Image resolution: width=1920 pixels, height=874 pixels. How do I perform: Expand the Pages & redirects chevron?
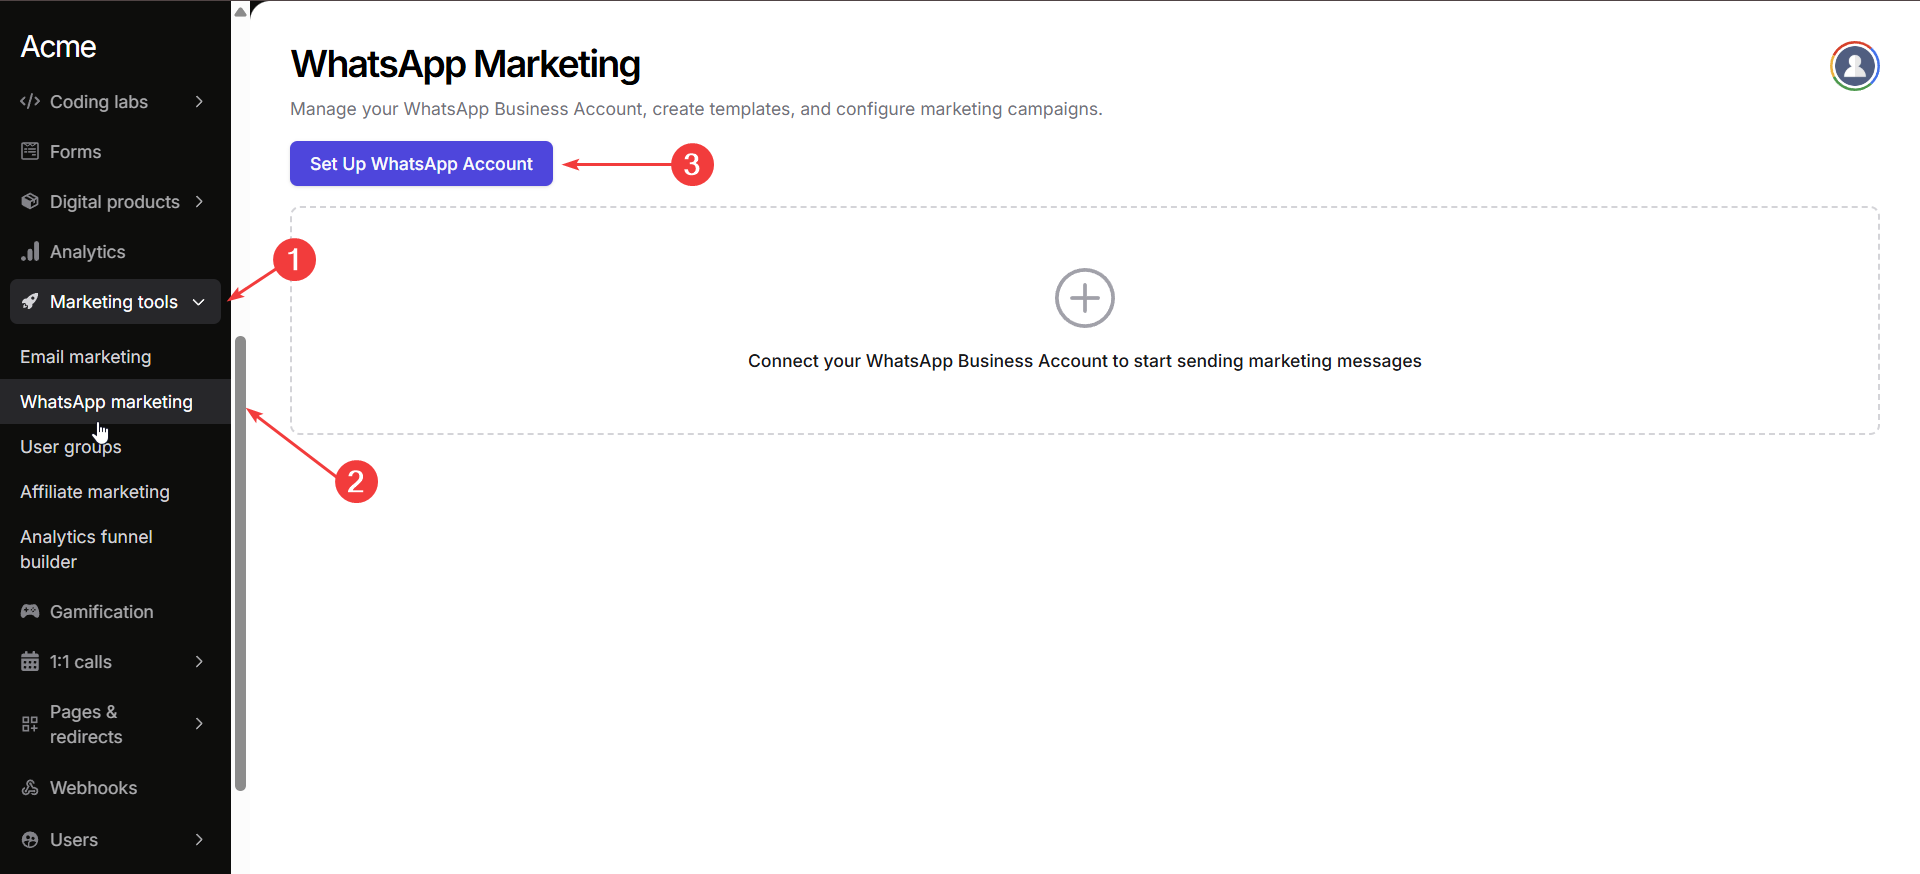point(199,723)
